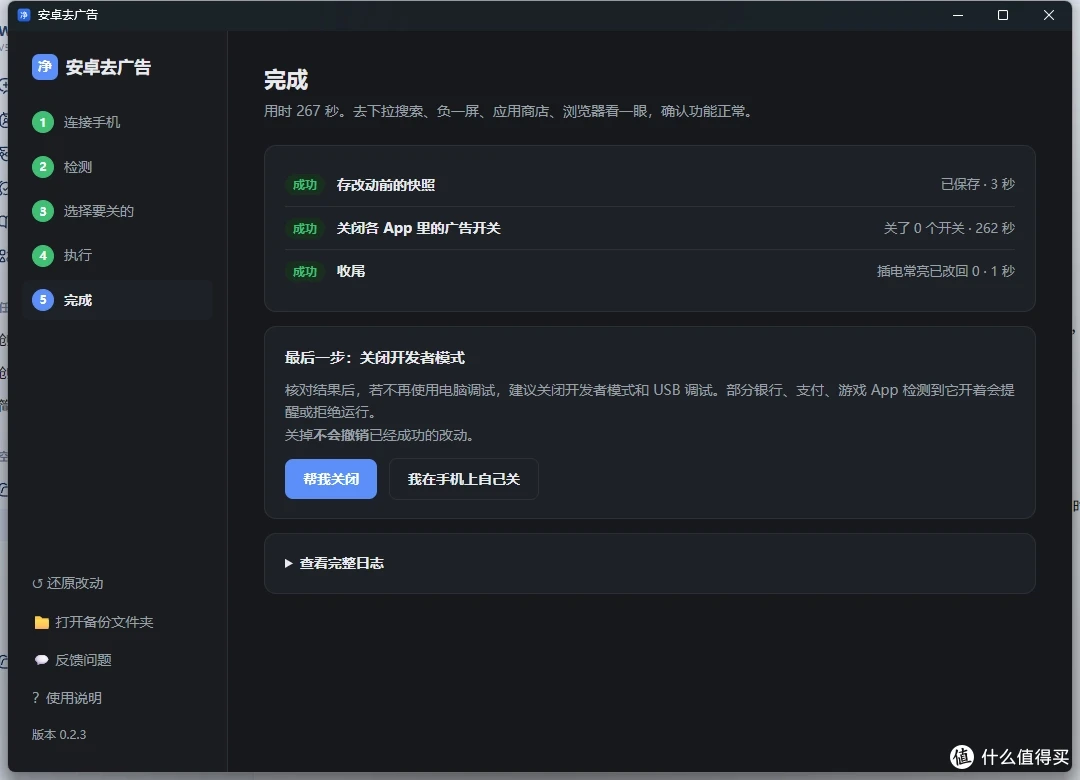Minimize the 安卓去广告 window

point(957,15)
